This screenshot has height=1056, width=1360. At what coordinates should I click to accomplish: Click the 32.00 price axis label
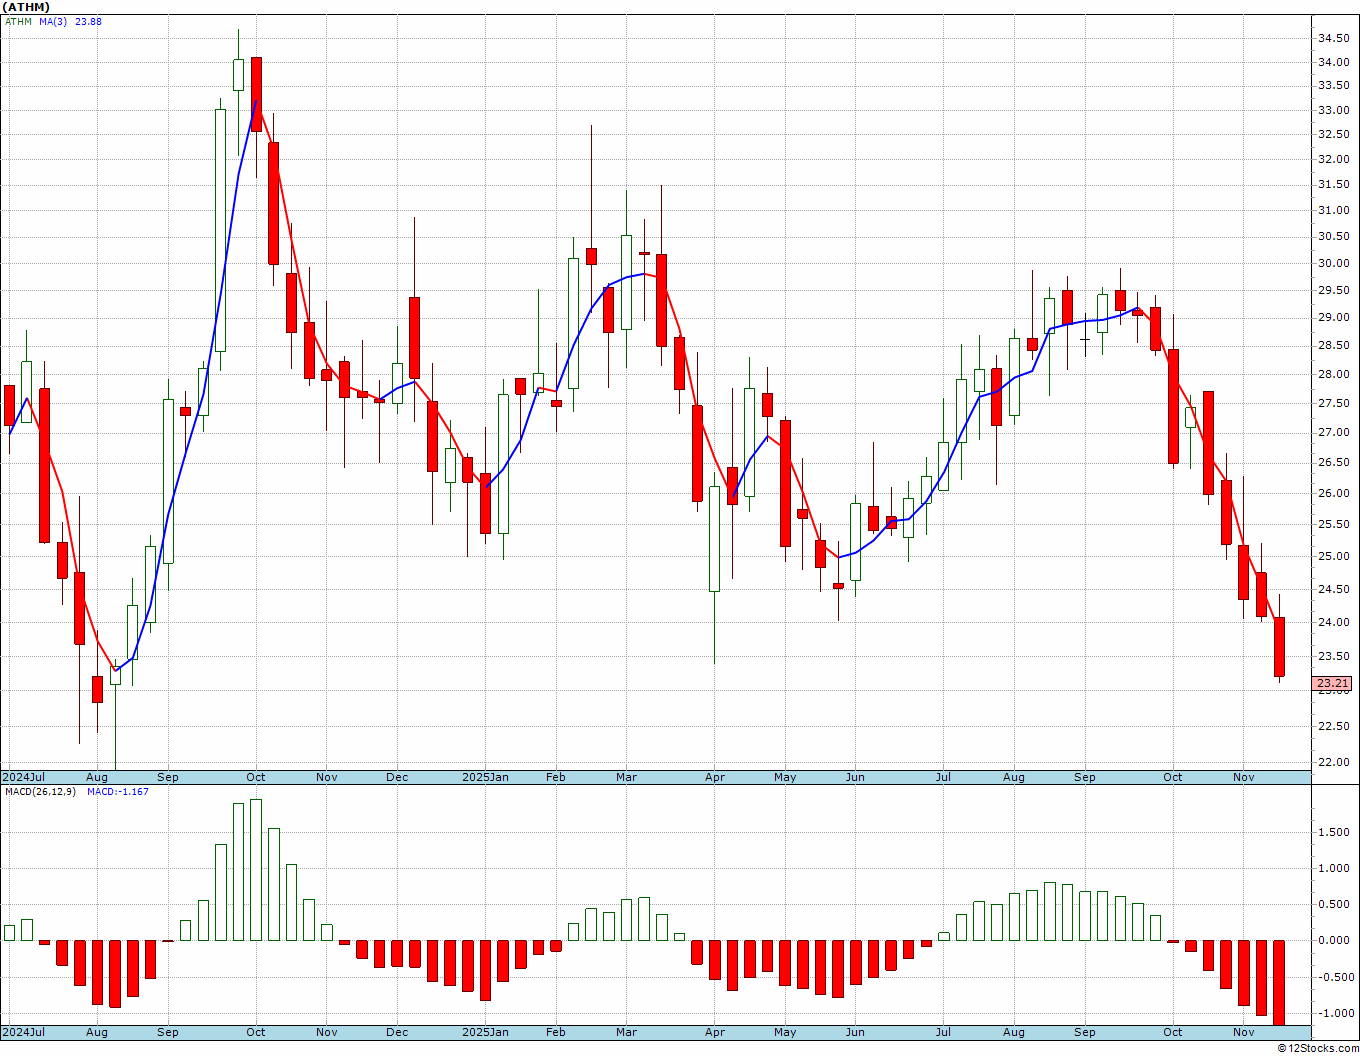tap(1332, 159)
